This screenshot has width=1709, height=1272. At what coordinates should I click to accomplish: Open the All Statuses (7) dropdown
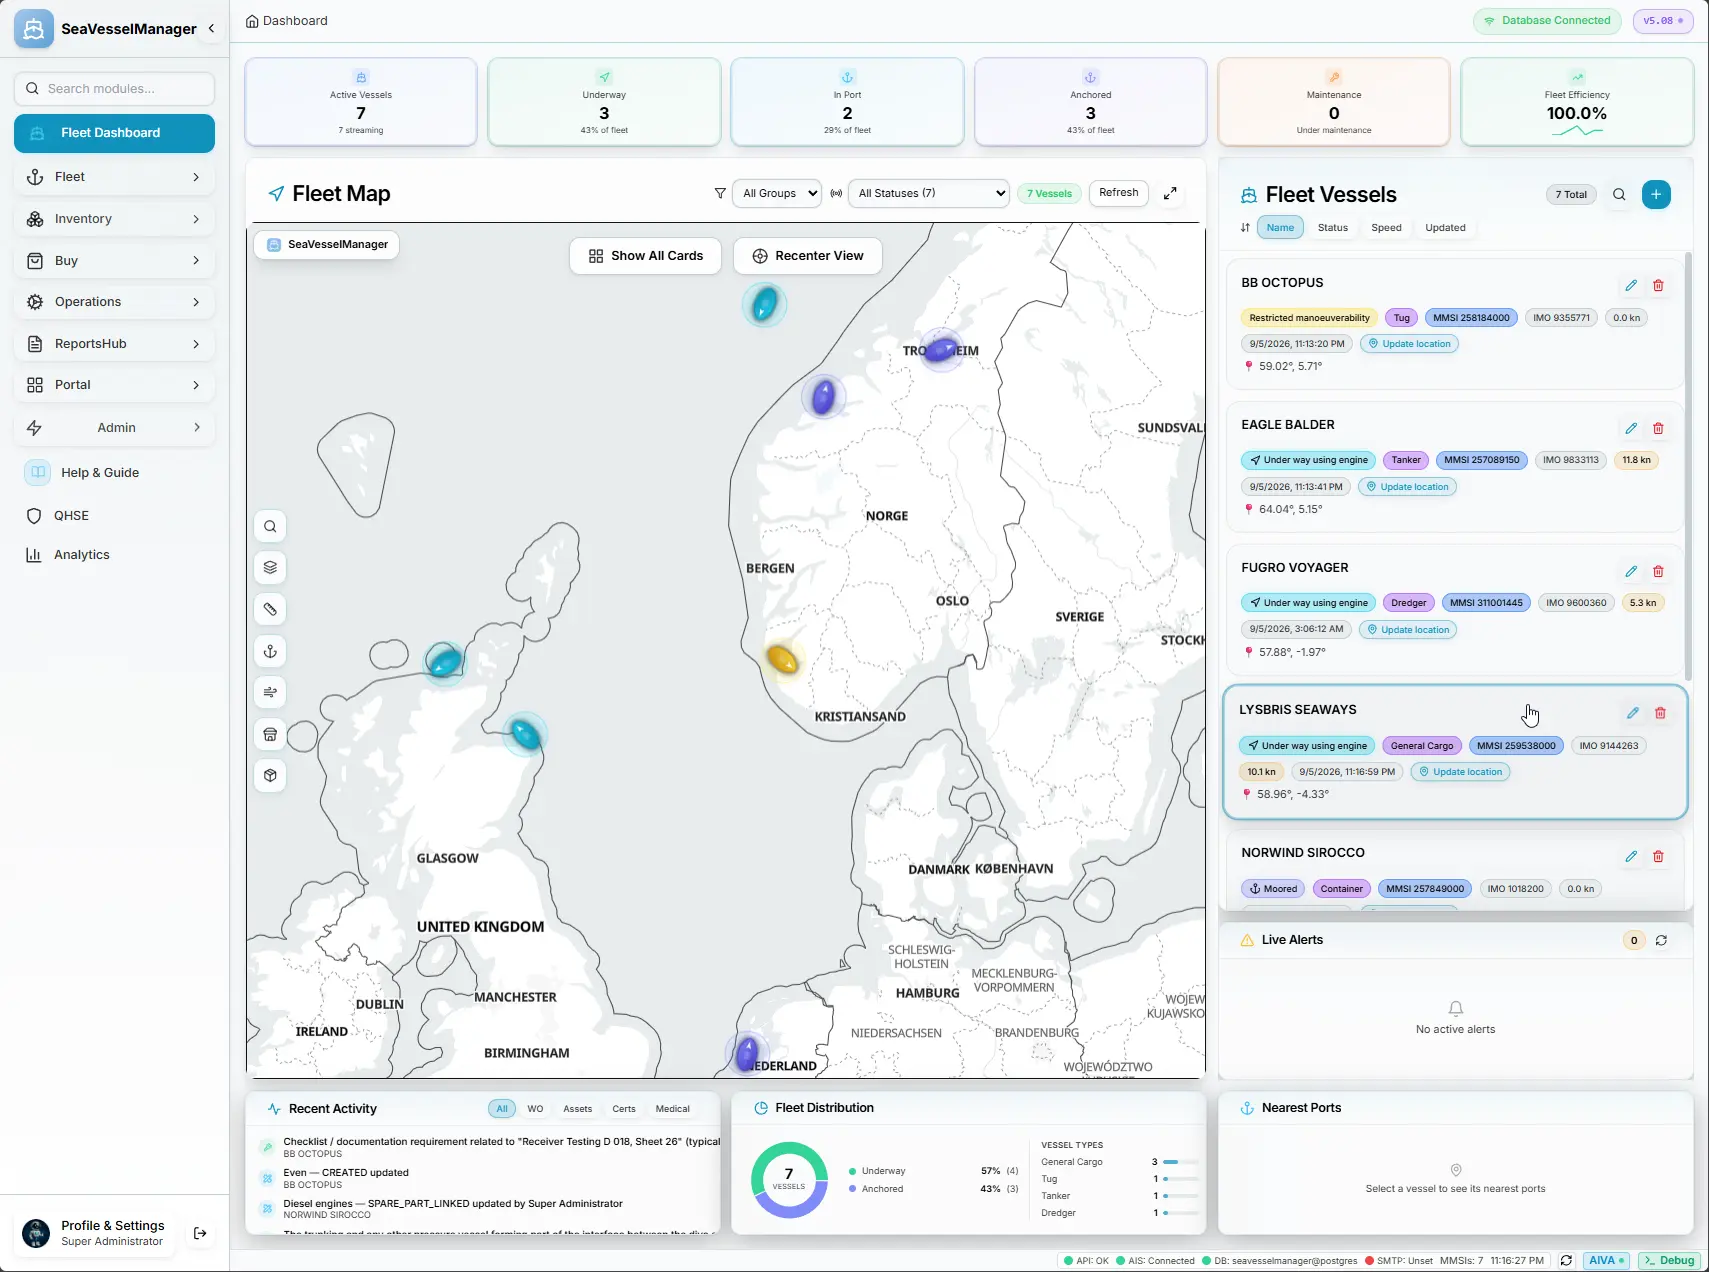click(x=929, y=193)
